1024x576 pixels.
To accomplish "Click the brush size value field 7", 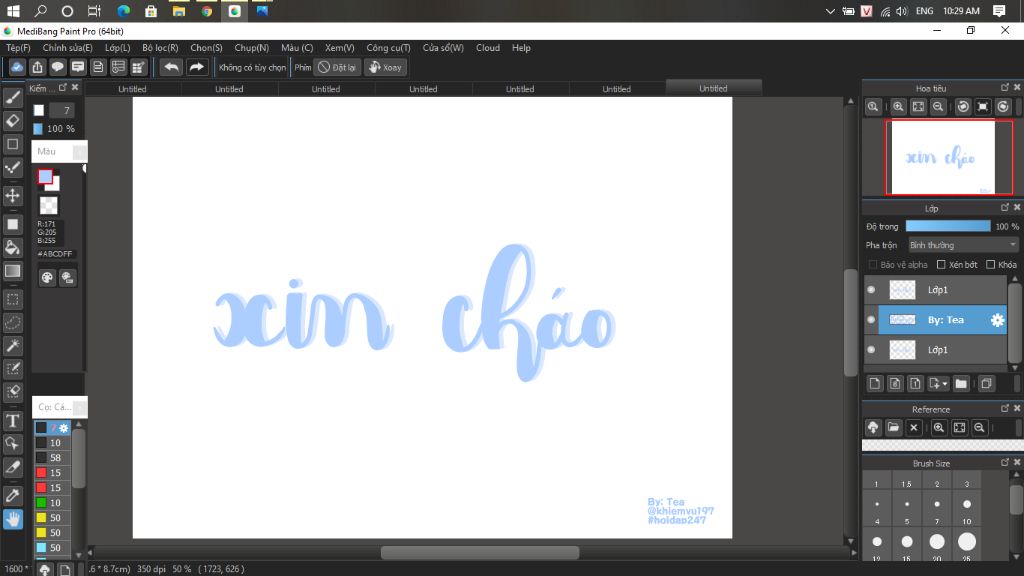I will (63, 110).
